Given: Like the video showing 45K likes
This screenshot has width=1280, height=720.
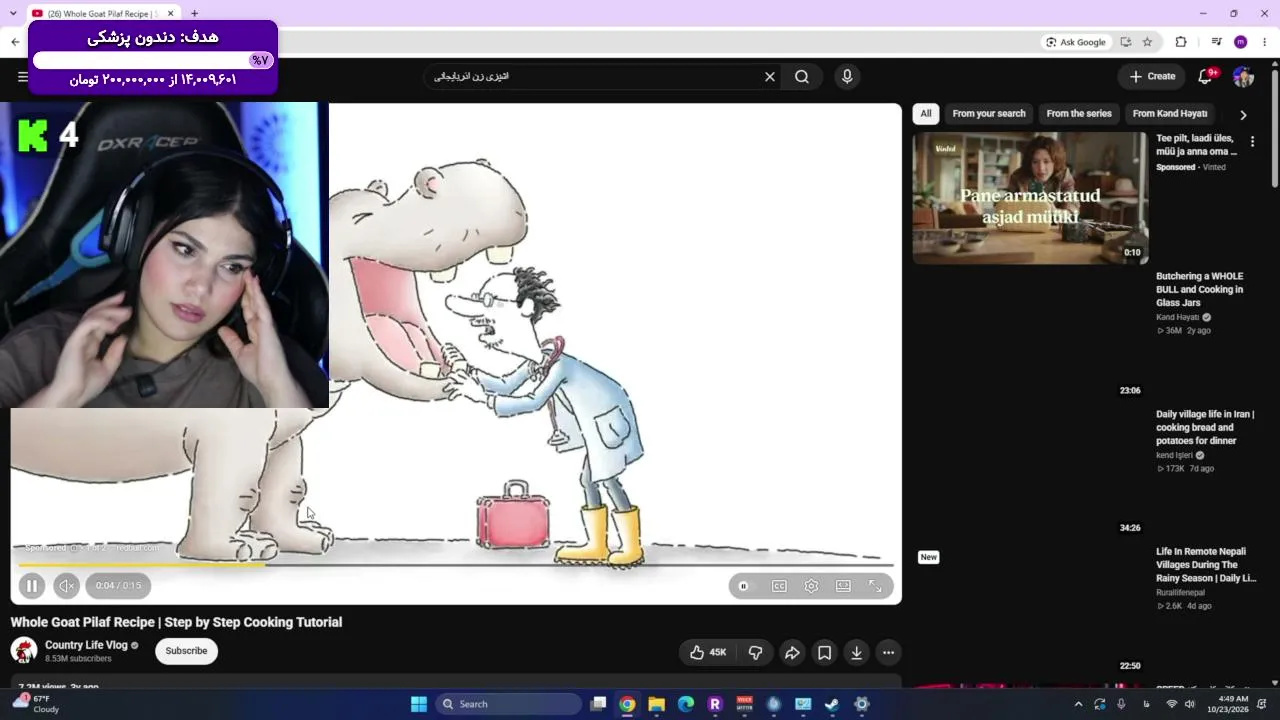Looking at the screenshot, I should click(x=707, y=653).
